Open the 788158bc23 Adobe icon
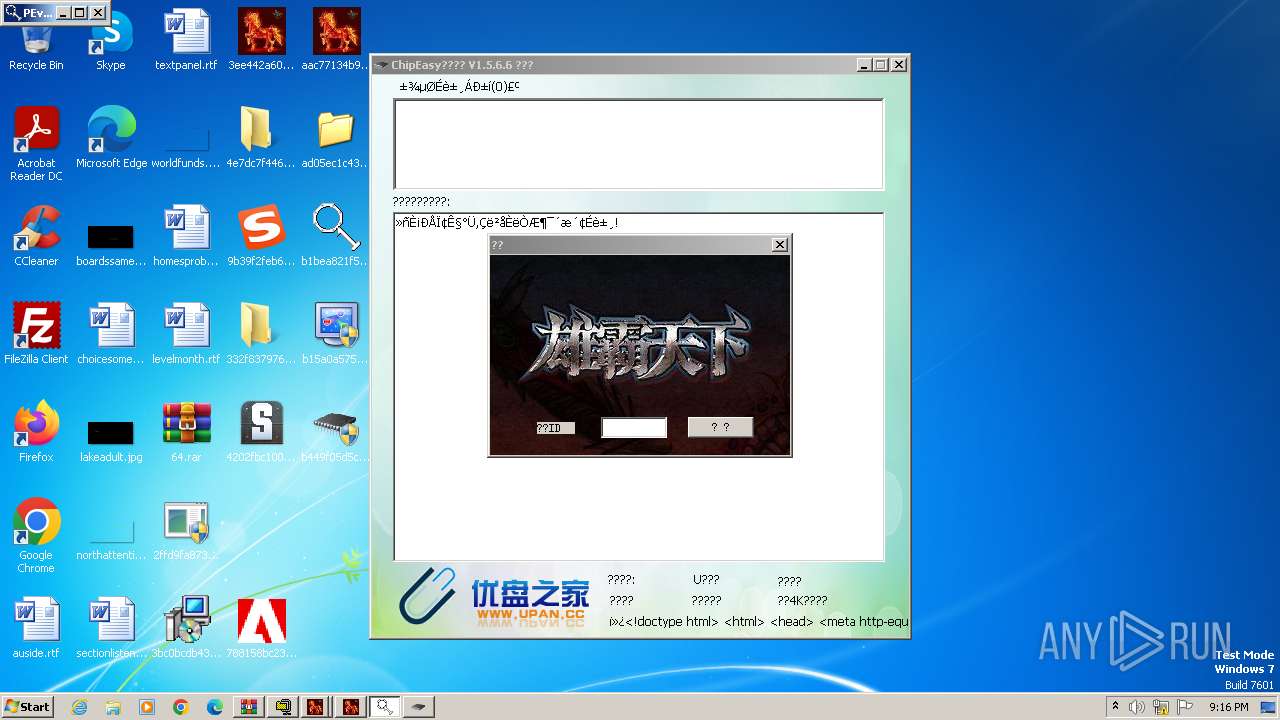1280x720 pixels. (x=261, y=628)
